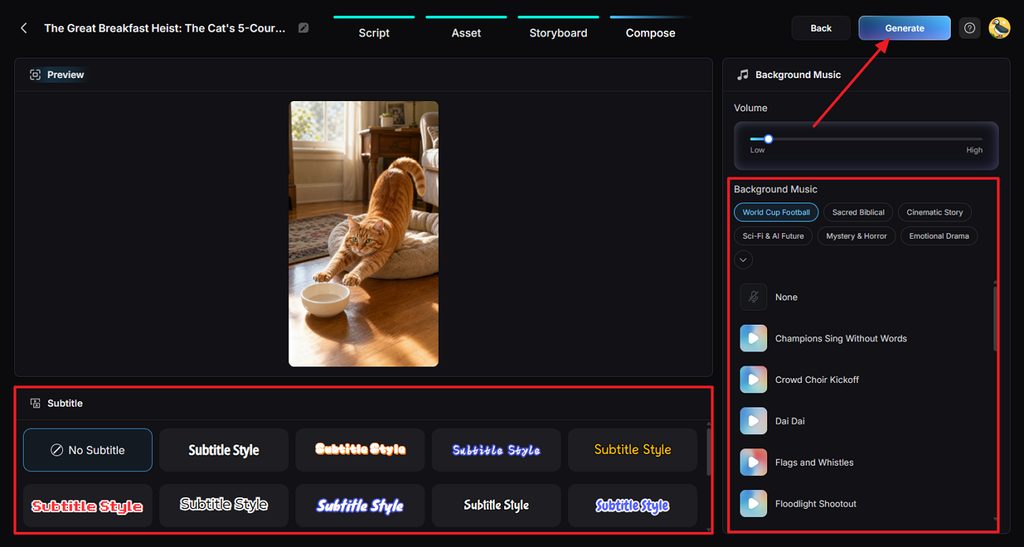
Task: Select the Sacred Biblical music category
Action: tap(858, 212)
